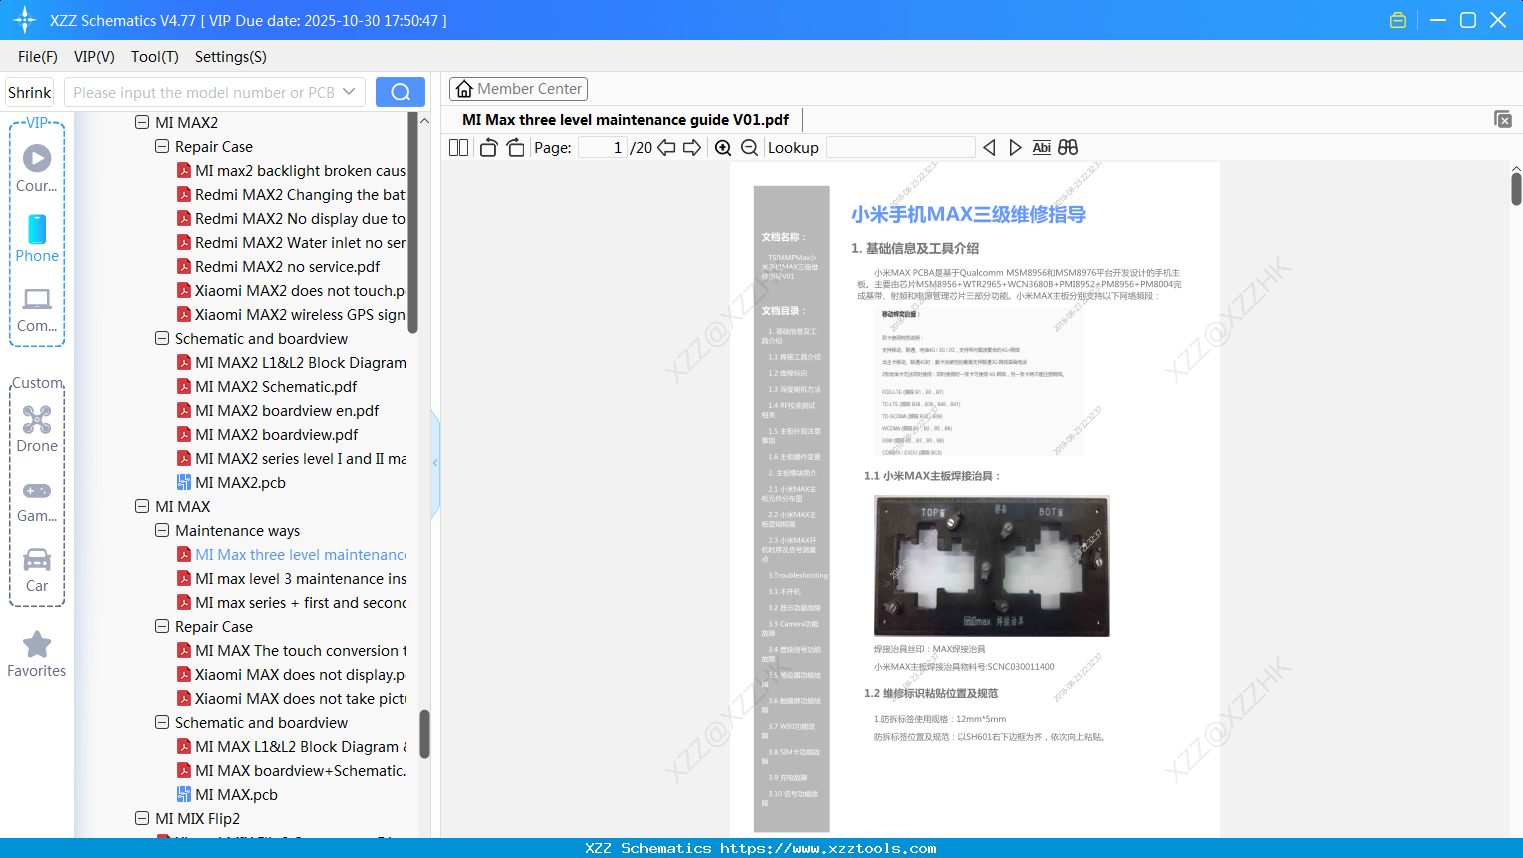Viewport: 1523px width, 858px height.
Task: Collapse Schematic and boardview under MI MAX2
Action: [162, 338]
